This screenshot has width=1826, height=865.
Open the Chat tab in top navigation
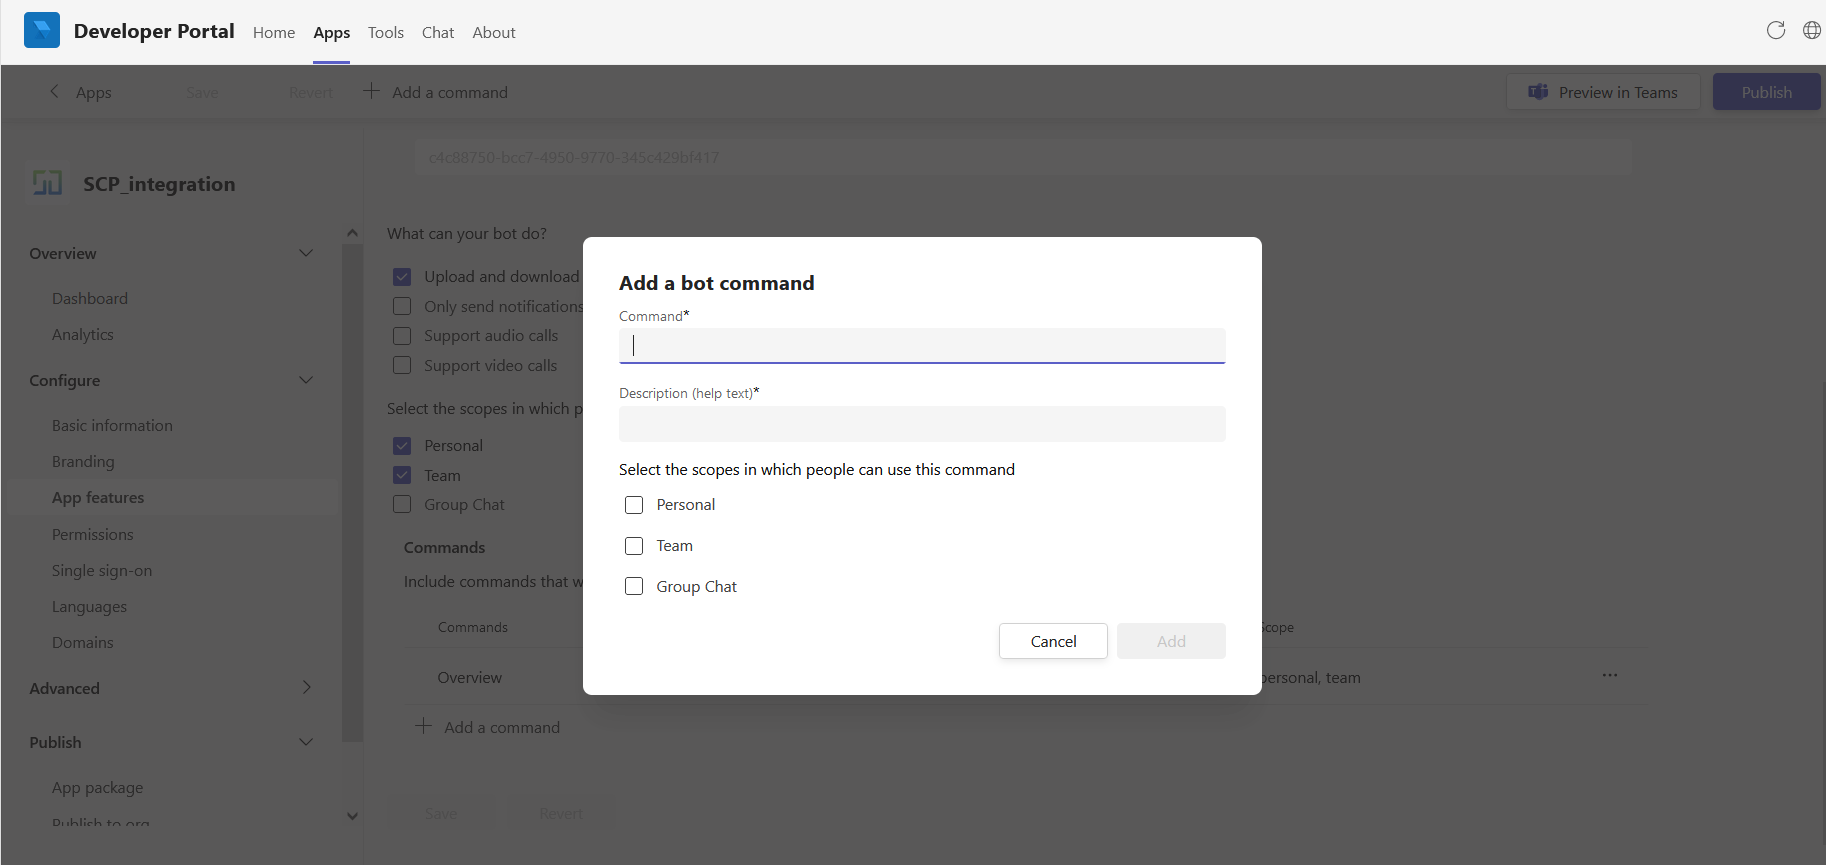[437, 32]
